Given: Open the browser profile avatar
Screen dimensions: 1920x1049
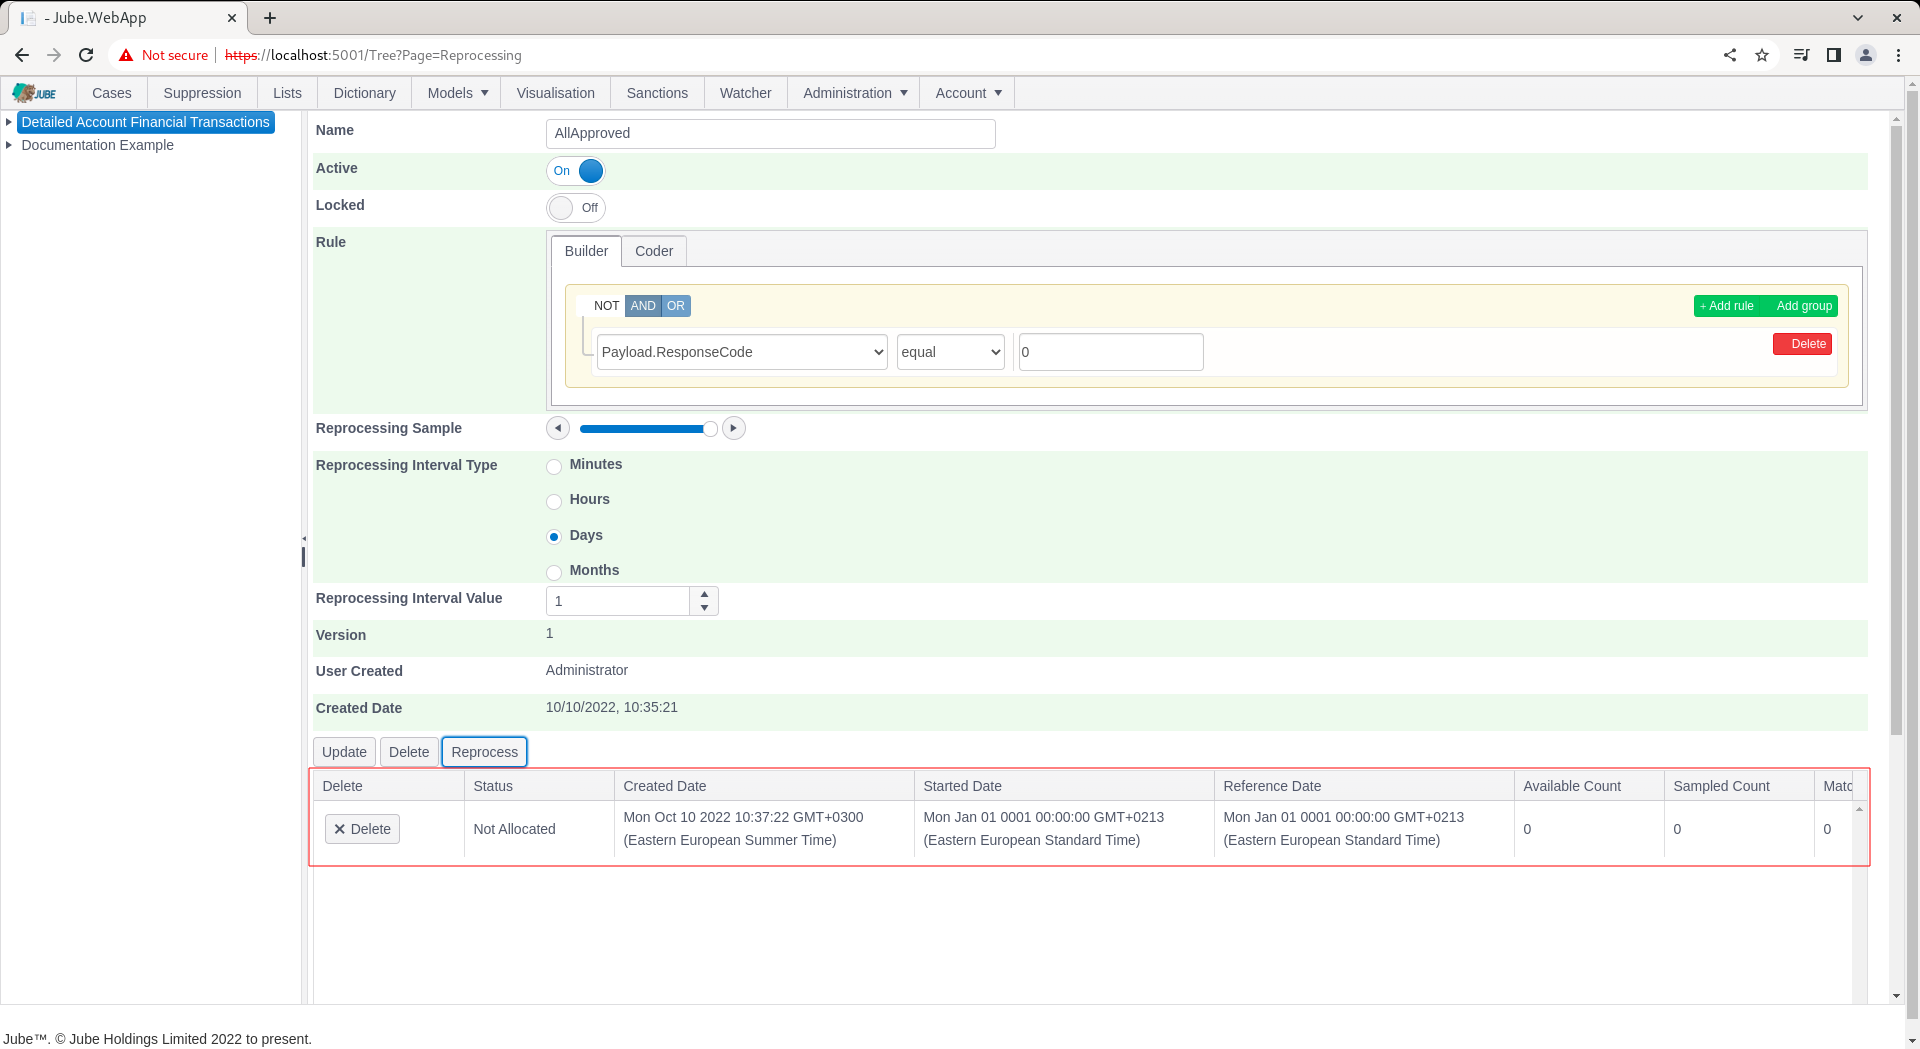Looking at the screenshot, I should point(1866,55).
